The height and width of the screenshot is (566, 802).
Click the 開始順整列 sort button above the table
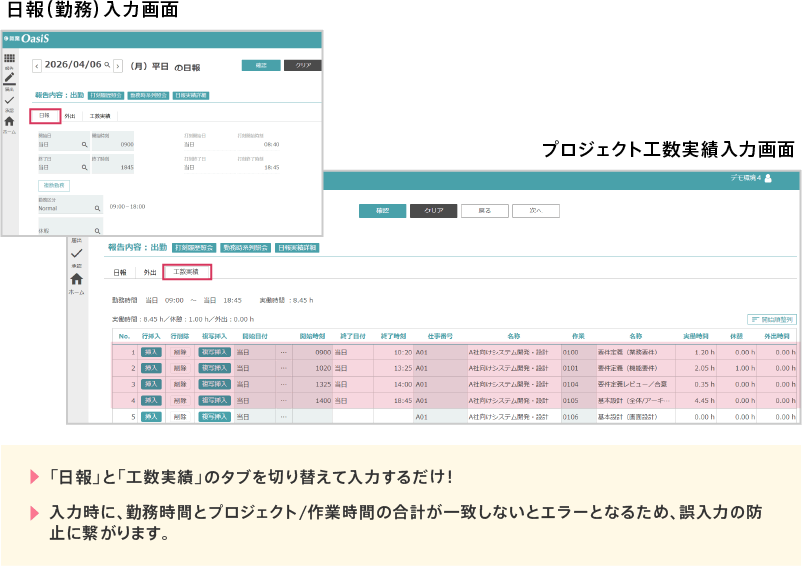pos(772,320)
